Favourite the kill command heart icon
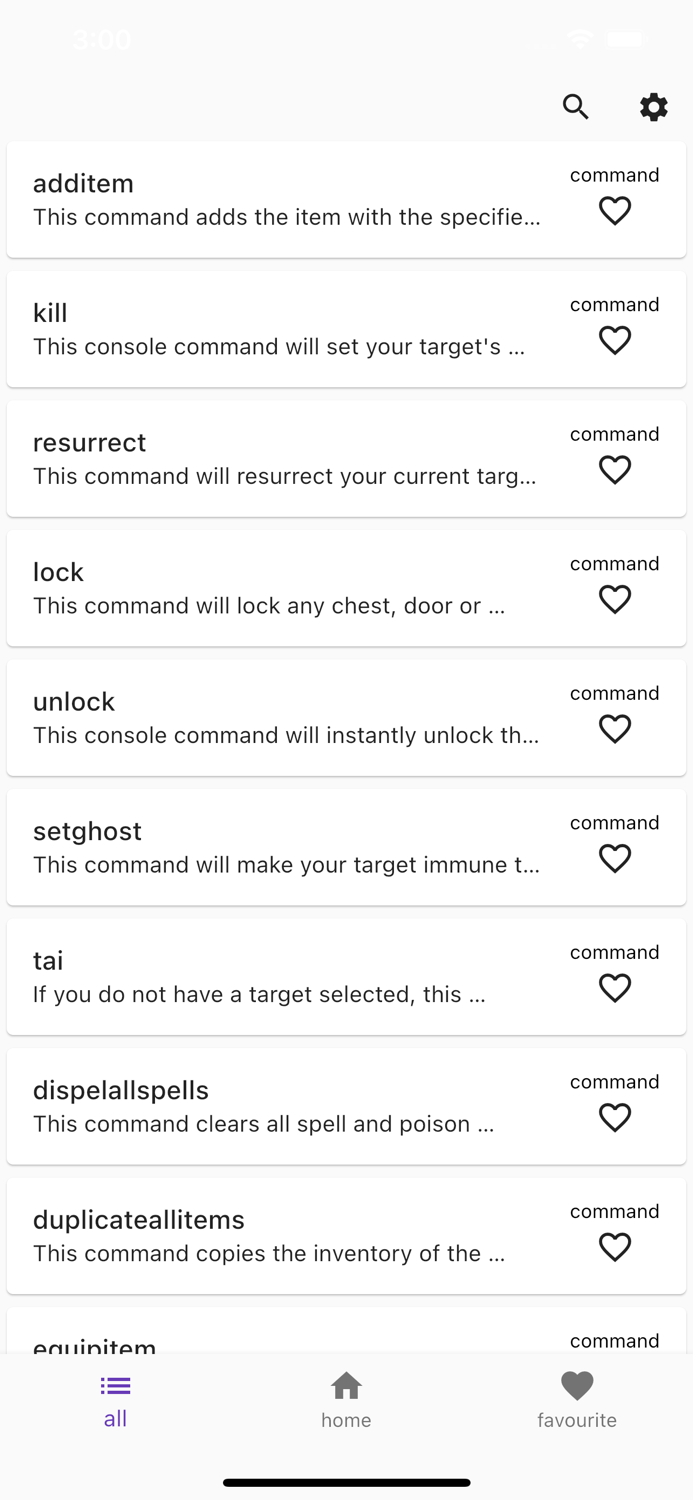 [615, 341]
